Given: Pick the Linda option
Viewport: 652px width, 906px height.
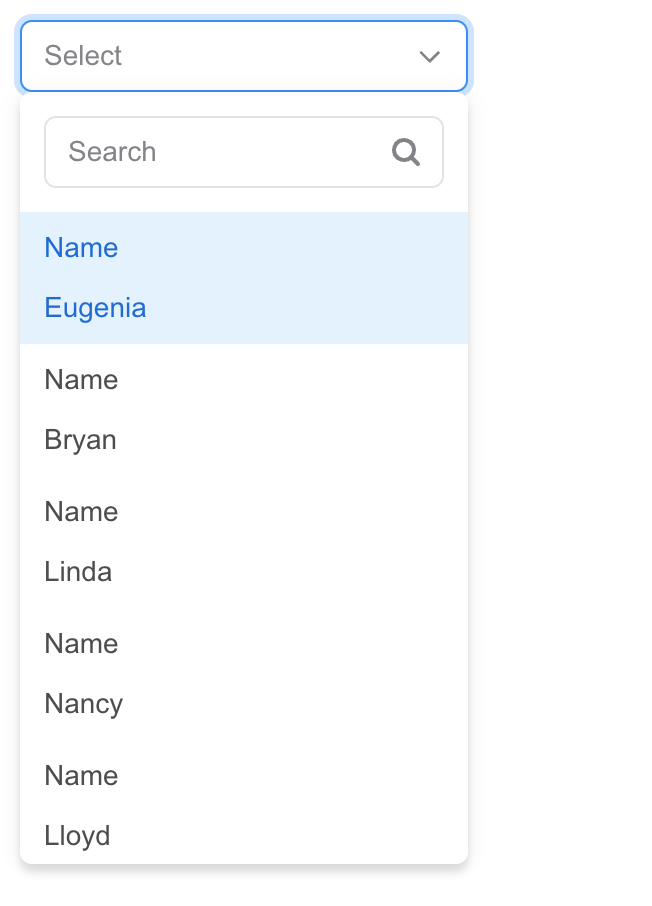Looking at the screenshot, I should [244, 541].
